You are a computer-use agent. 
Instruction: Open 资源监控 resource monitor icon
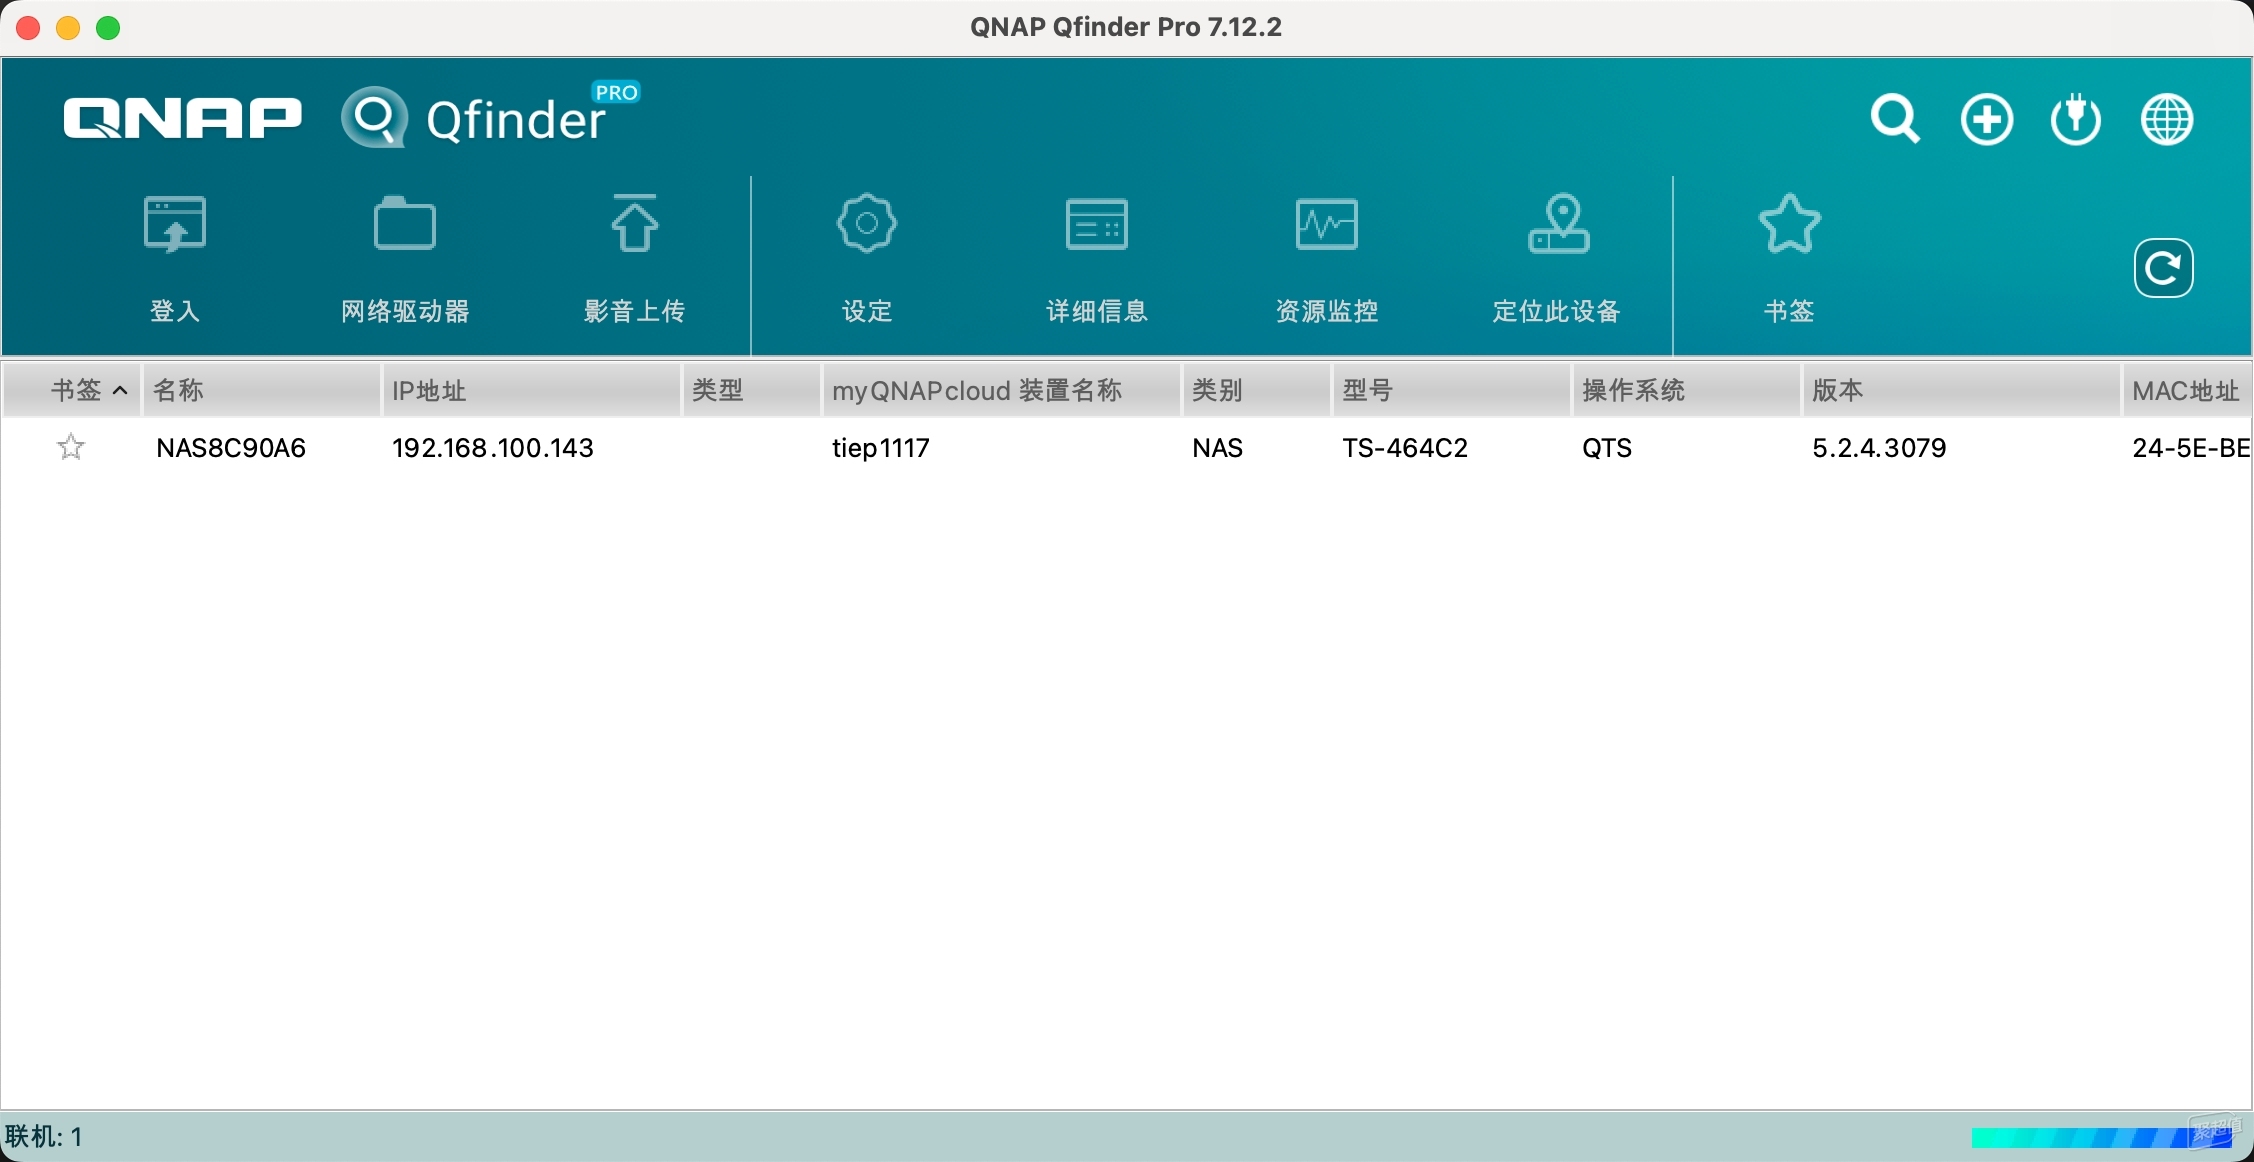point(1327,224)
